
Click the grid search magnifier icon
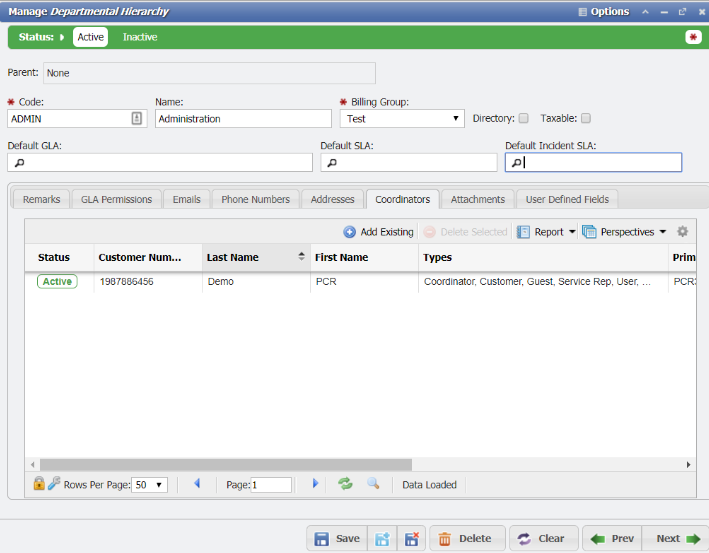pos(373,484)
